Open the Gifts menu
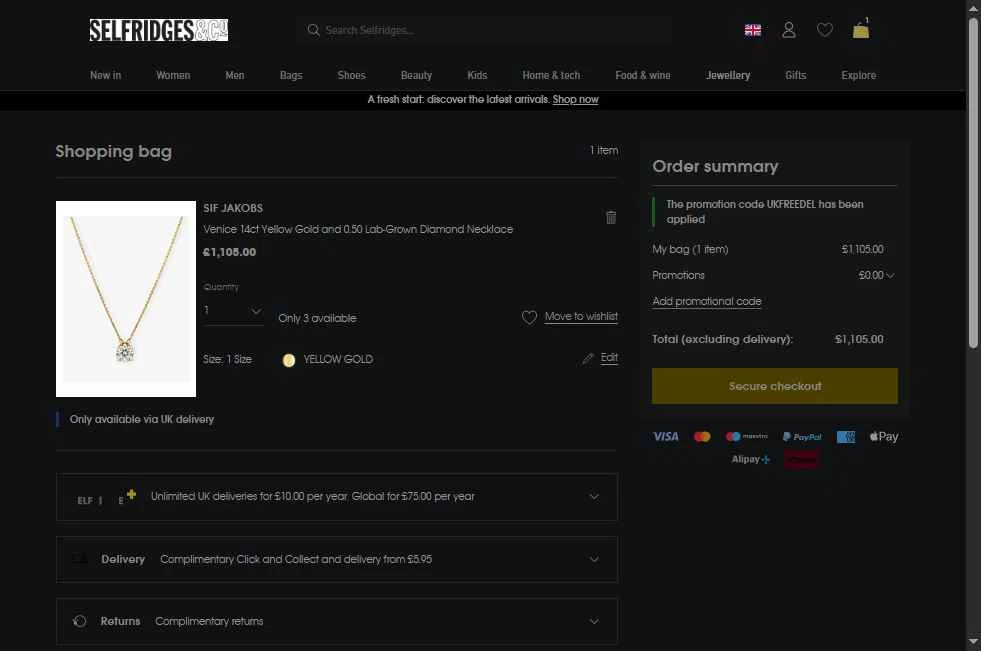 [795, 75]
